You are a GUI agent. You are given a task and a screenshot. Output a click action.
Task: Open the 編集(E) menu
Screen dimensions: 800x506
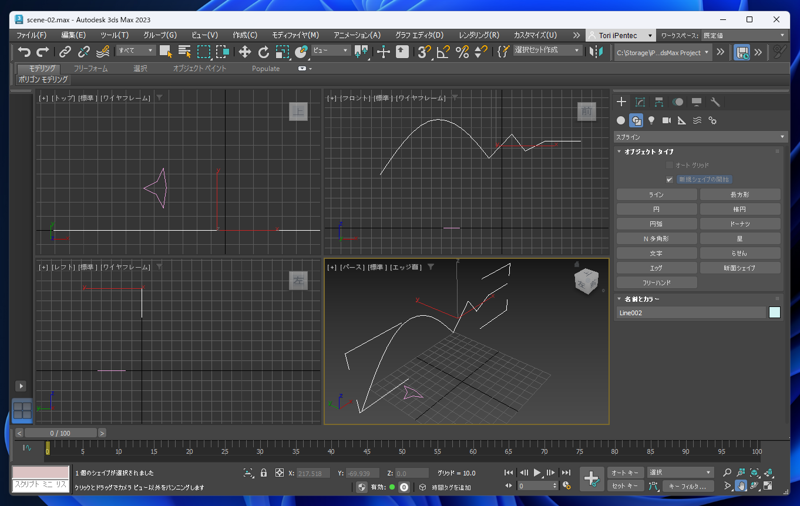click(x=73, y=35)
